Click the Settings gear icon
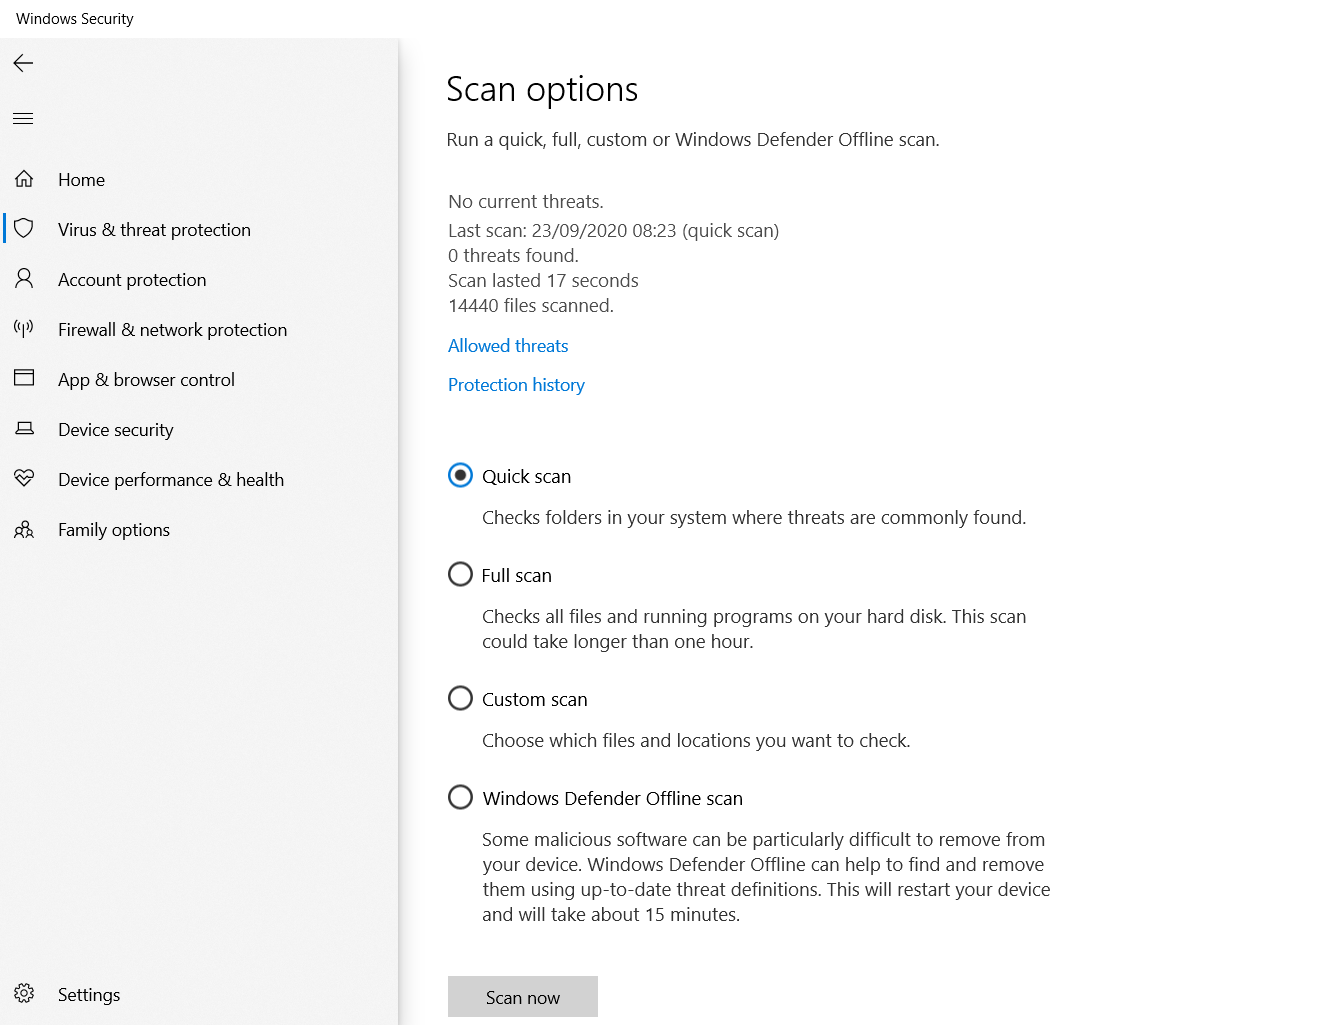1322x1025 pixels. [24, 993]
